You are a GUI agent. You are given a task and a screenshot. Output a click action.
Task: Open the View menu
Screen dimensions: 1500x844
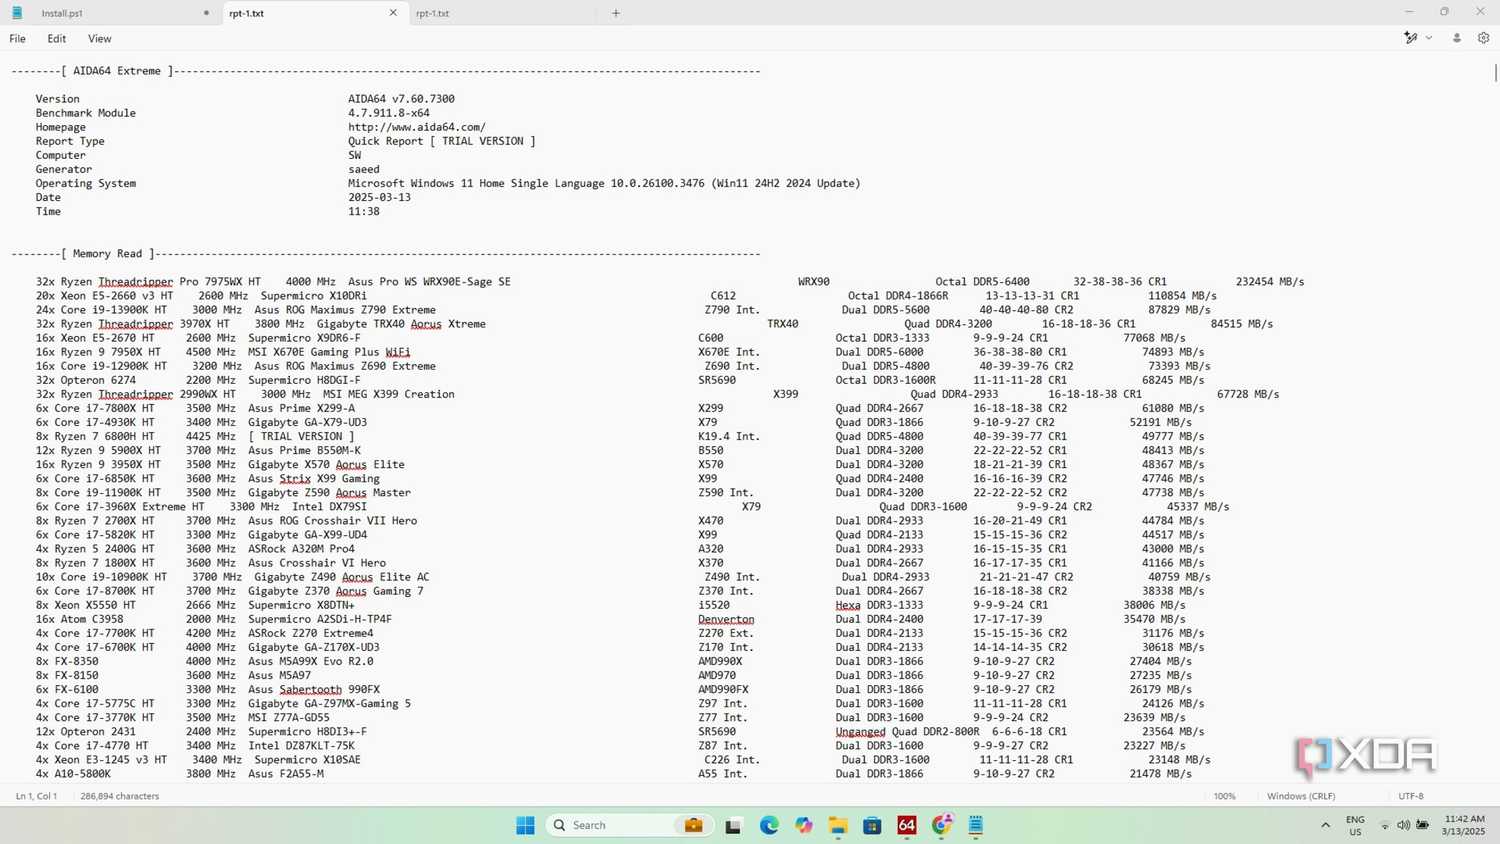100,39
